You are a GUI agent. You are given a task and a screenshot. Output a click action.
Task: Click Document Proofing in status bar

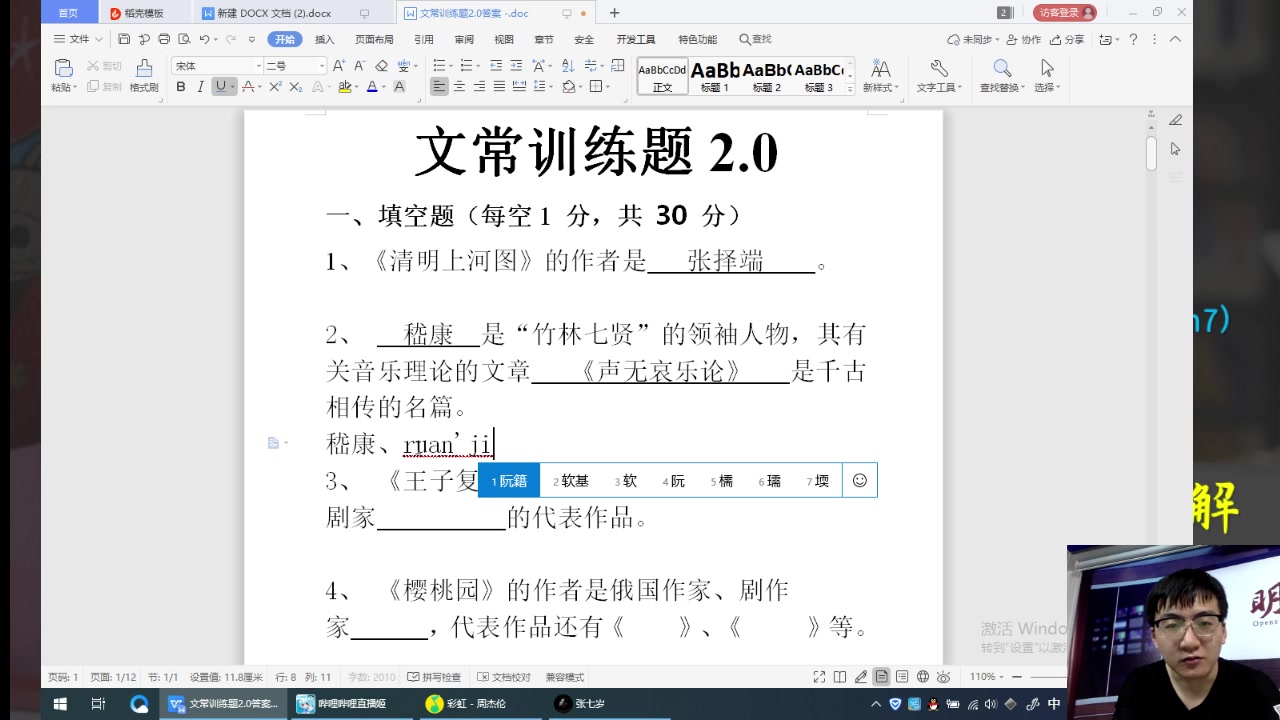tap(504, 677)
